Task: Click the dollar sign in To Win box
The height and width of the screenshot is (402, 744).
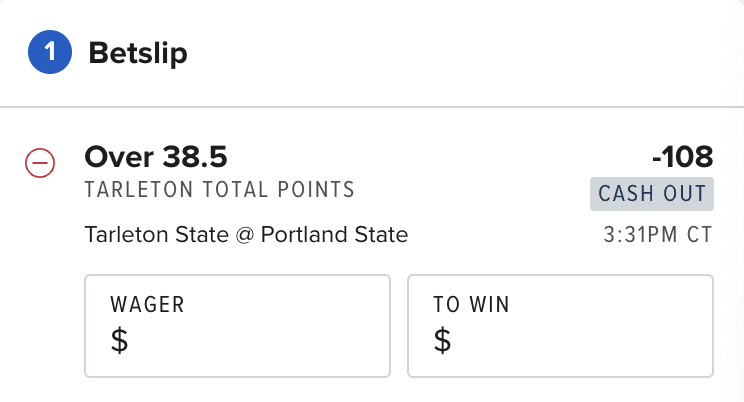Action: tap(442, 340)
